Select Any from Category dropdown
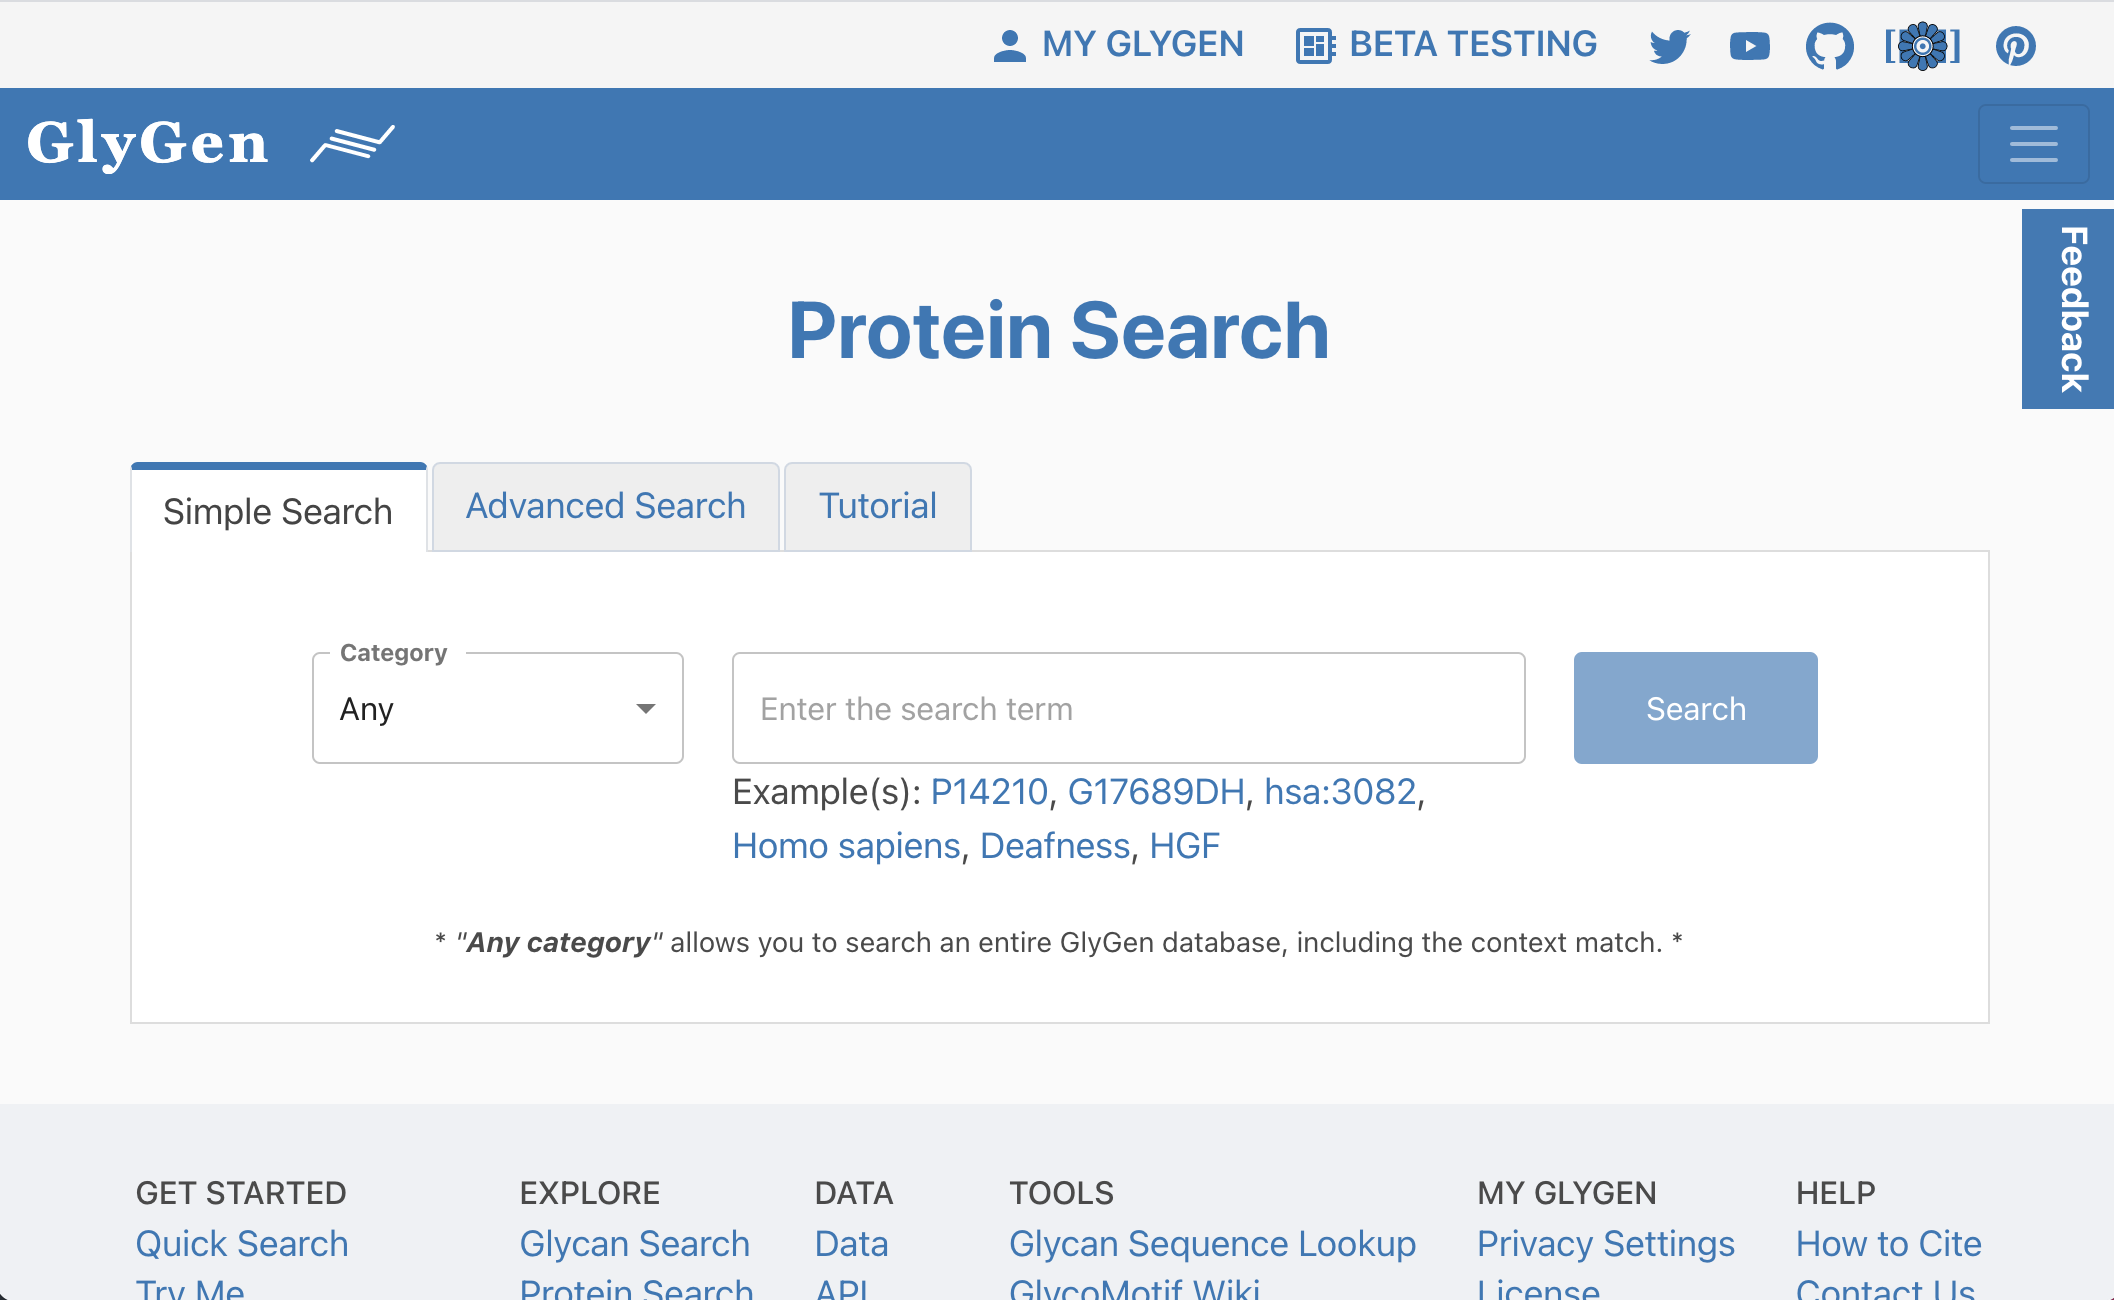2114x1300 pixels. coord(495,707)
